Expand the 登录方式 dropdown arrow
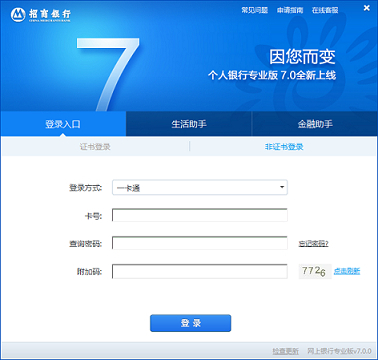This screenshot has height=360, width=378. pyautogui.click(x=282, y=187)
